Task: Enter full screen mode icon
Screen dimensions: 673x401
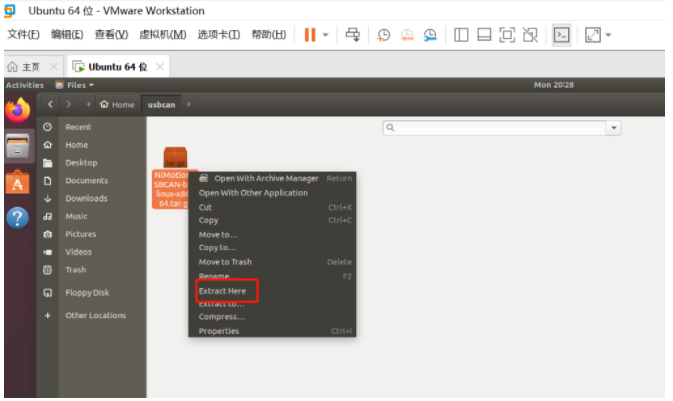Action: pos(507,35)
